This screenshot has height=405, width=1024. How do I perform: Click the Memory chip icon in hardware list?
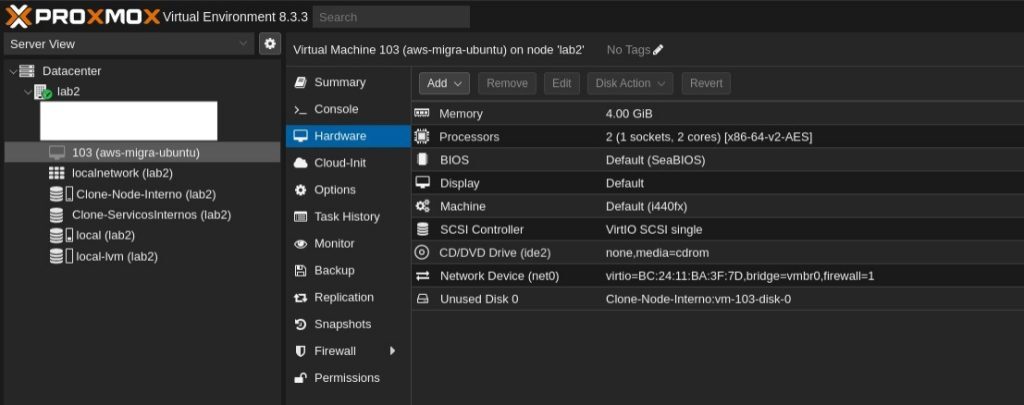pos(422,114)
